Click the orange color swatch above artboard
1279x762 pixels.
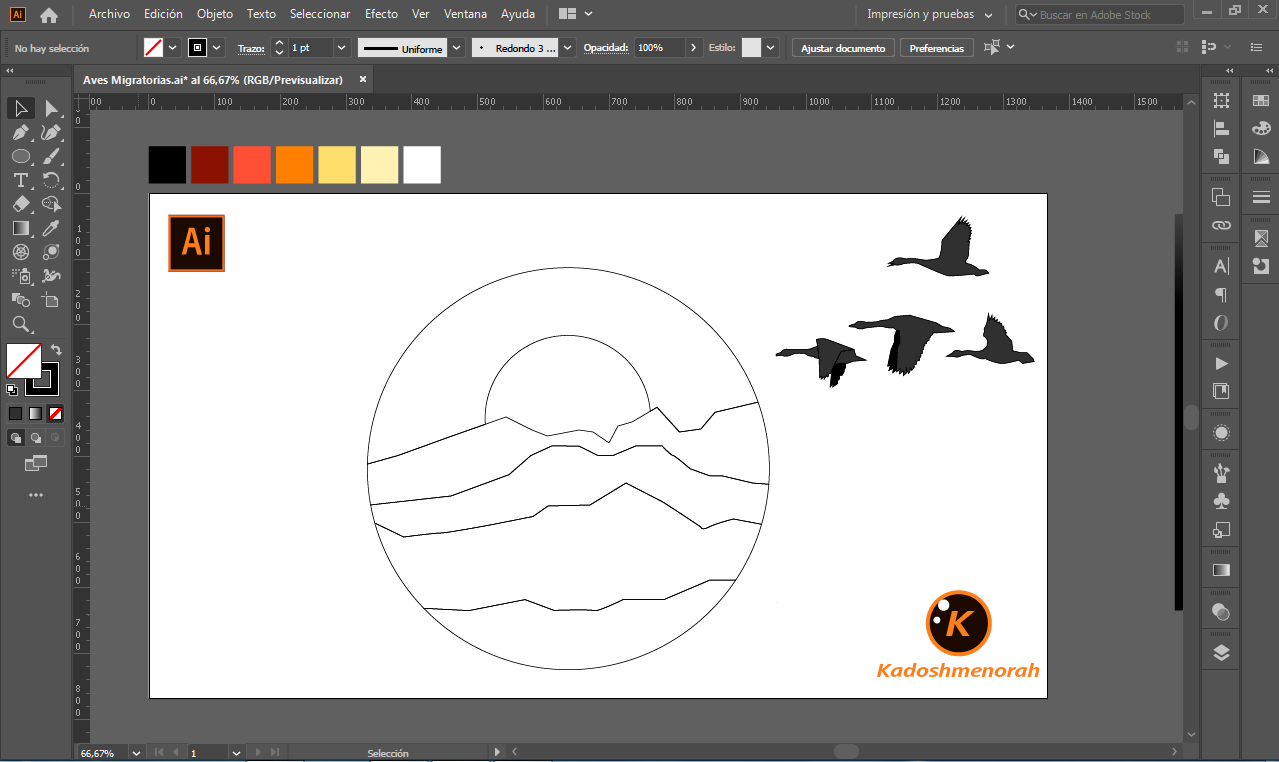(x=294, y=165)
